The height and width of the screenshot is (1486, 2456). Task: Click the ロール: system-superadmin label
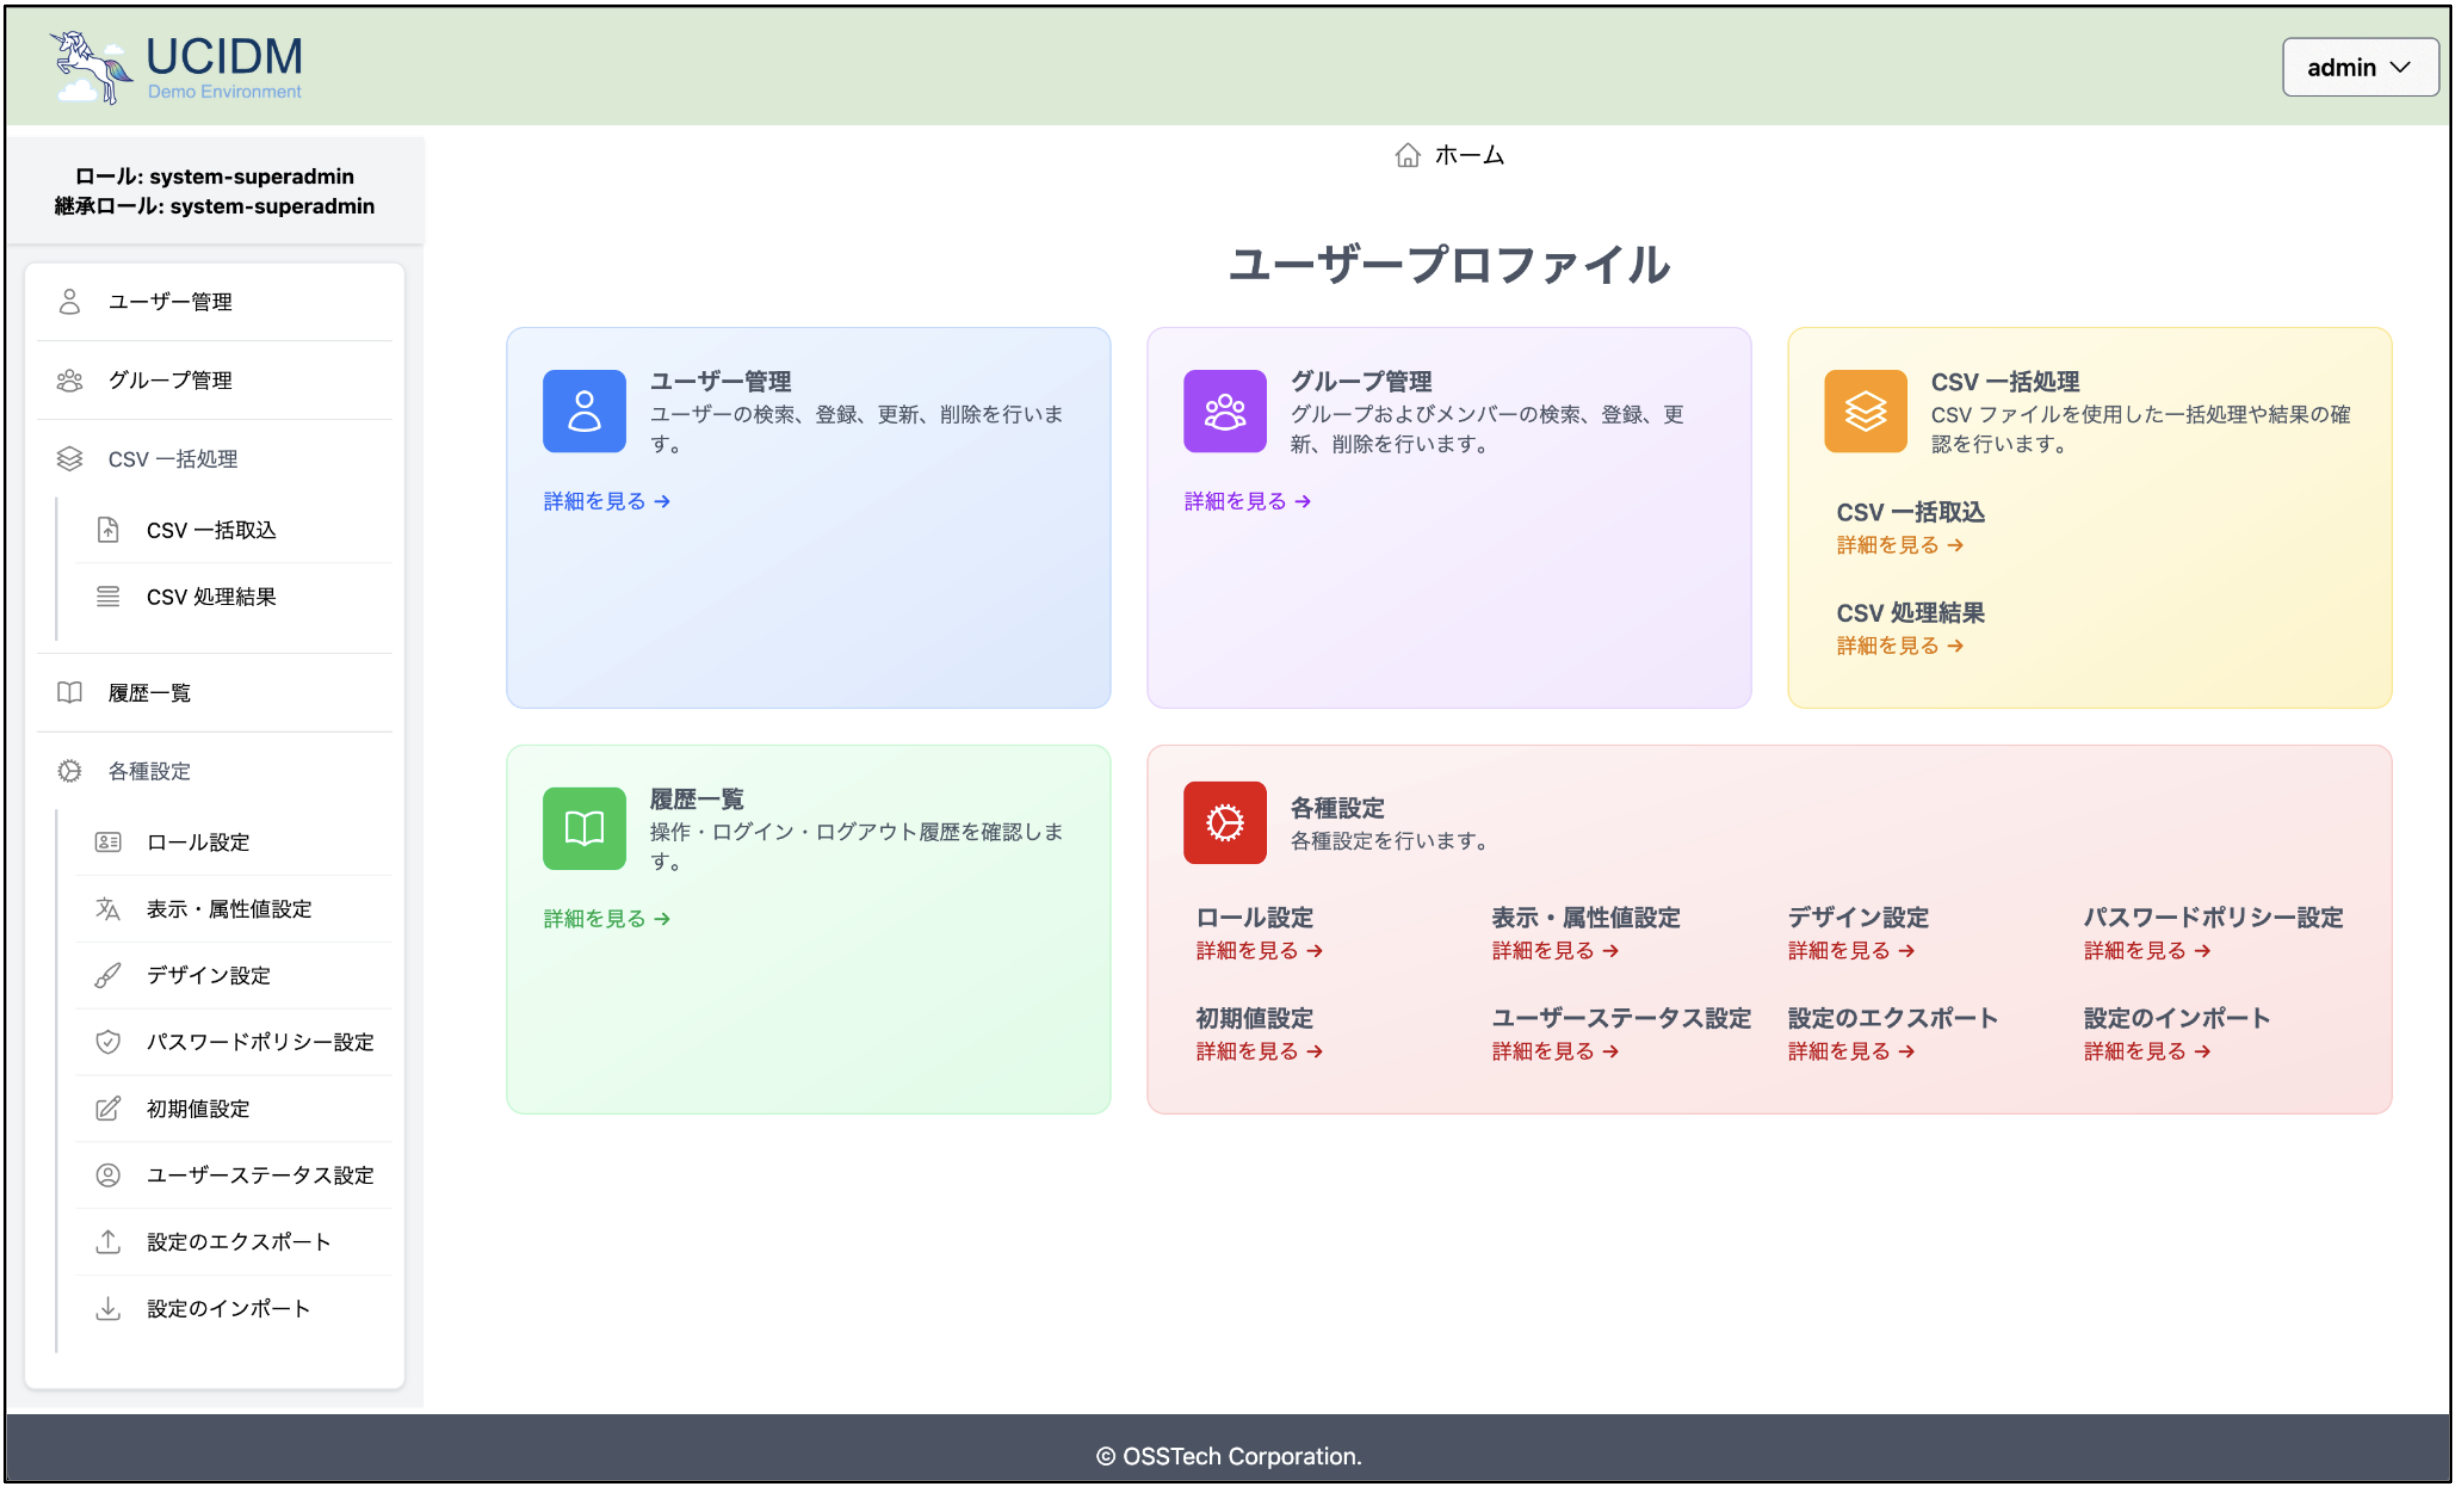click(x=214, y=176)
